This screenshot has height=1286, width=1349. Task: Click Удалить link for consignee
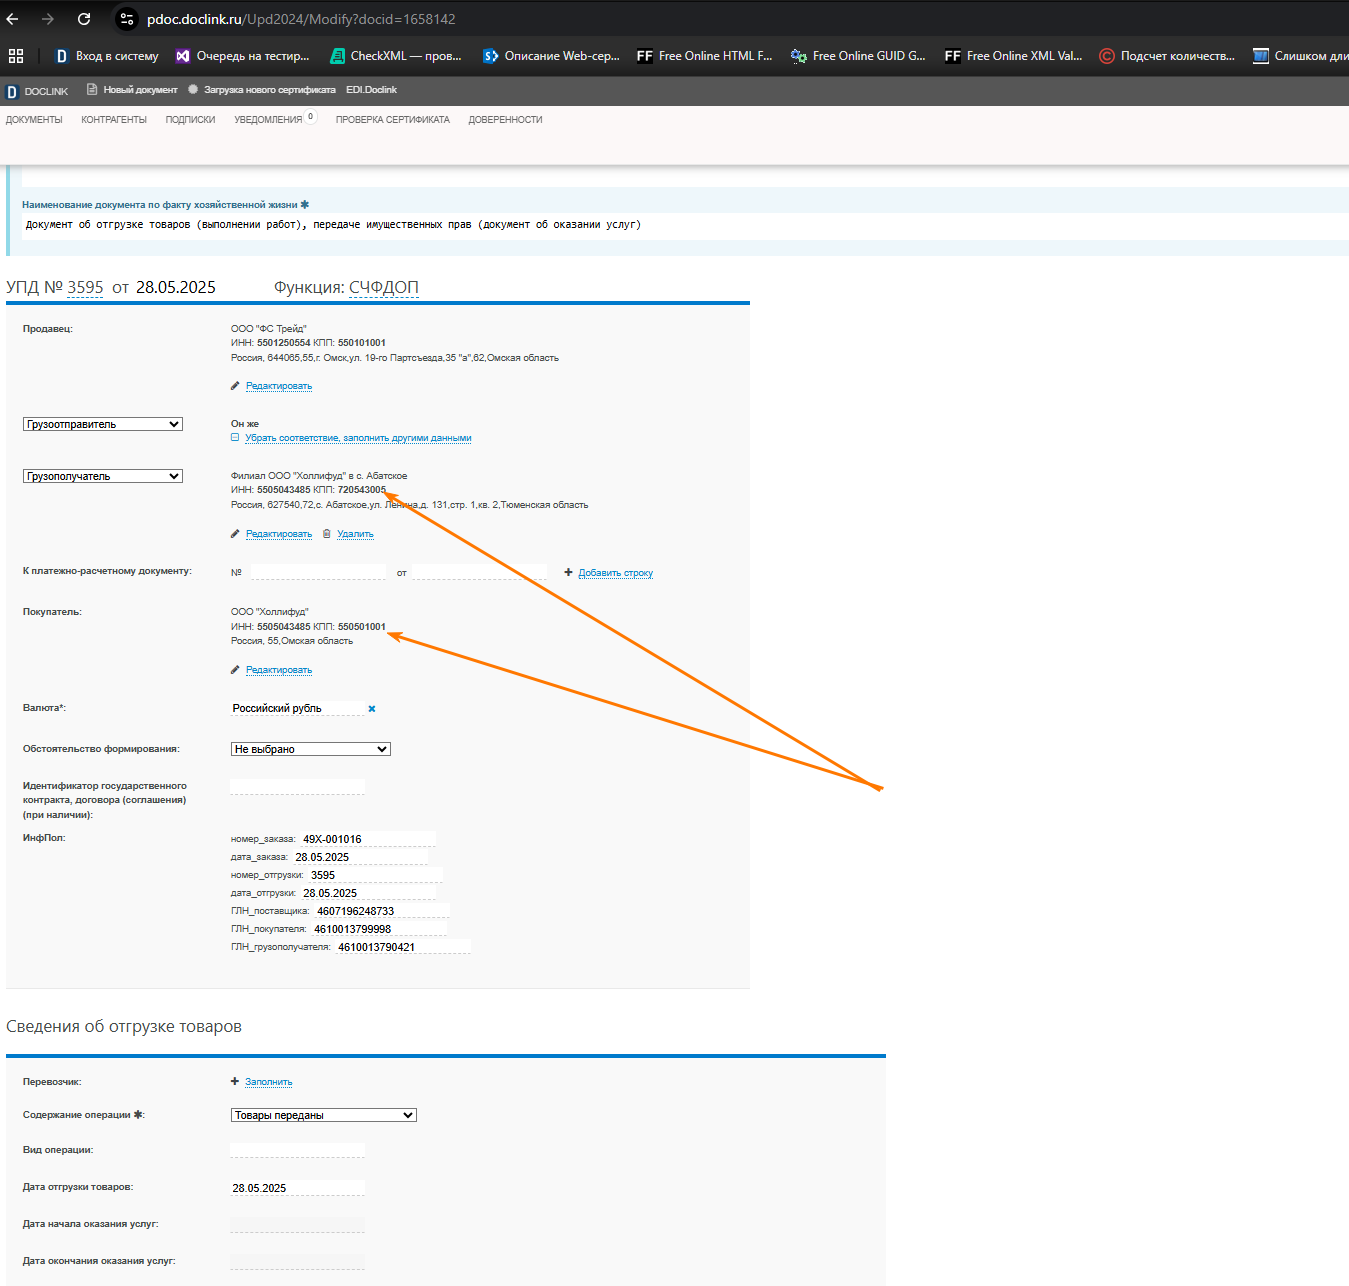tap(355, 534)
